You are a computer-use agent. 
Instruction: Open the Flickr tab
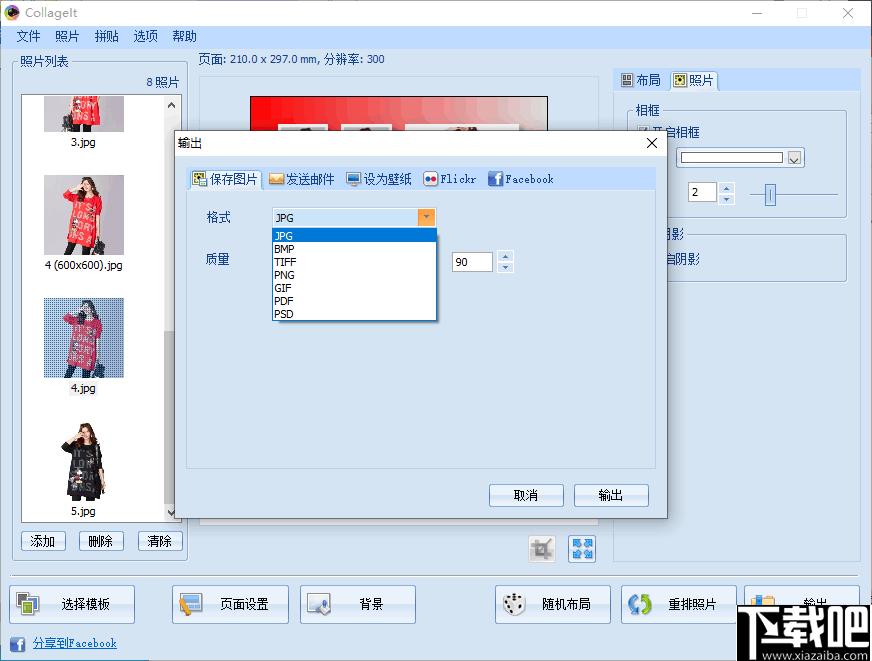[x=449, y=179]
